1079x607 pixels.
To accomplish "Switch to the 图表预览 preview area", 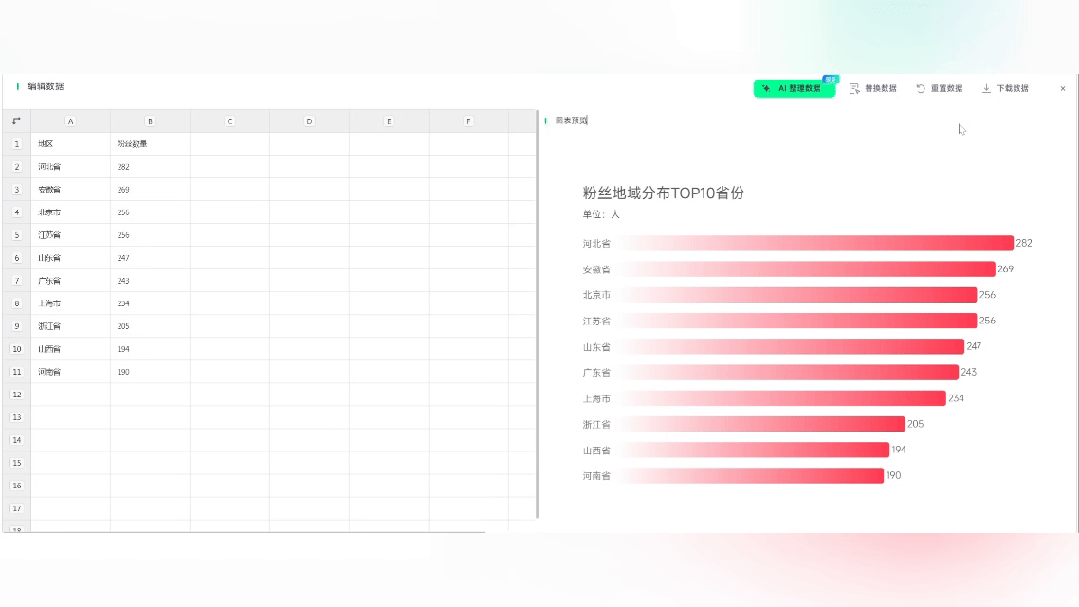I will (570, 119).
